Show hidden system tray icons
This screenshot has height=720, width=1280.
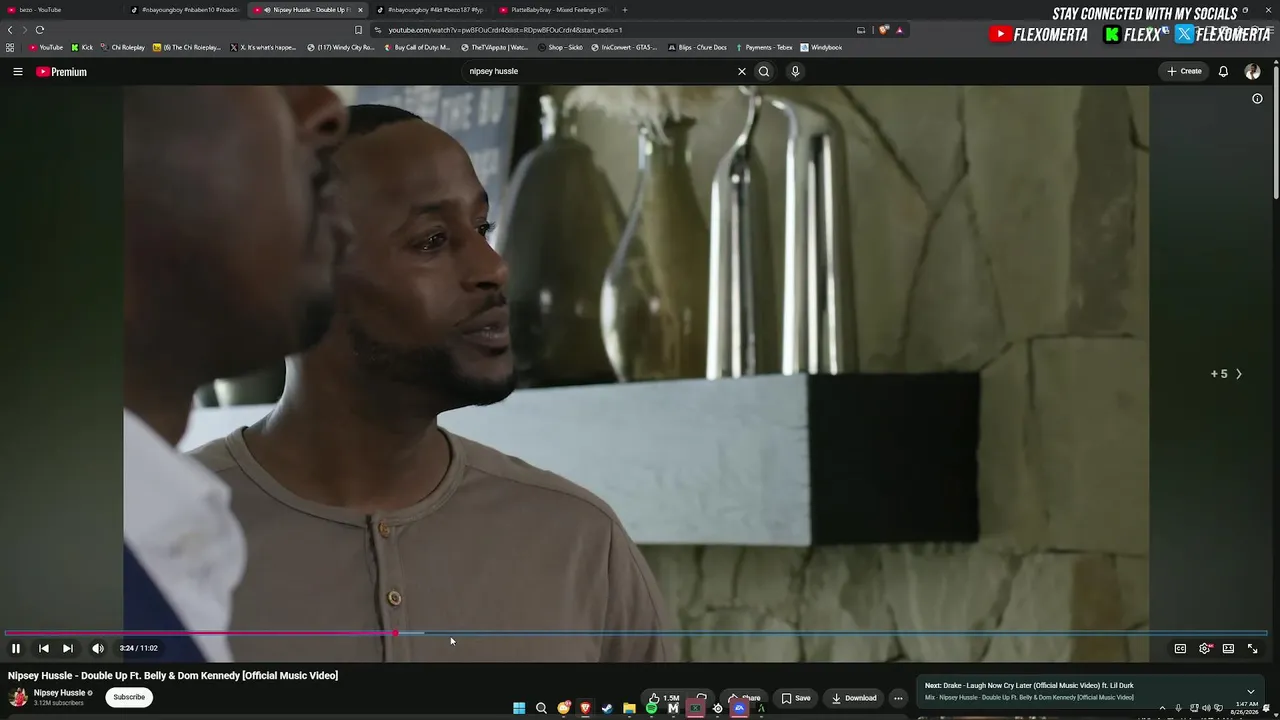pyautogui.click(x=1162, y=708)
